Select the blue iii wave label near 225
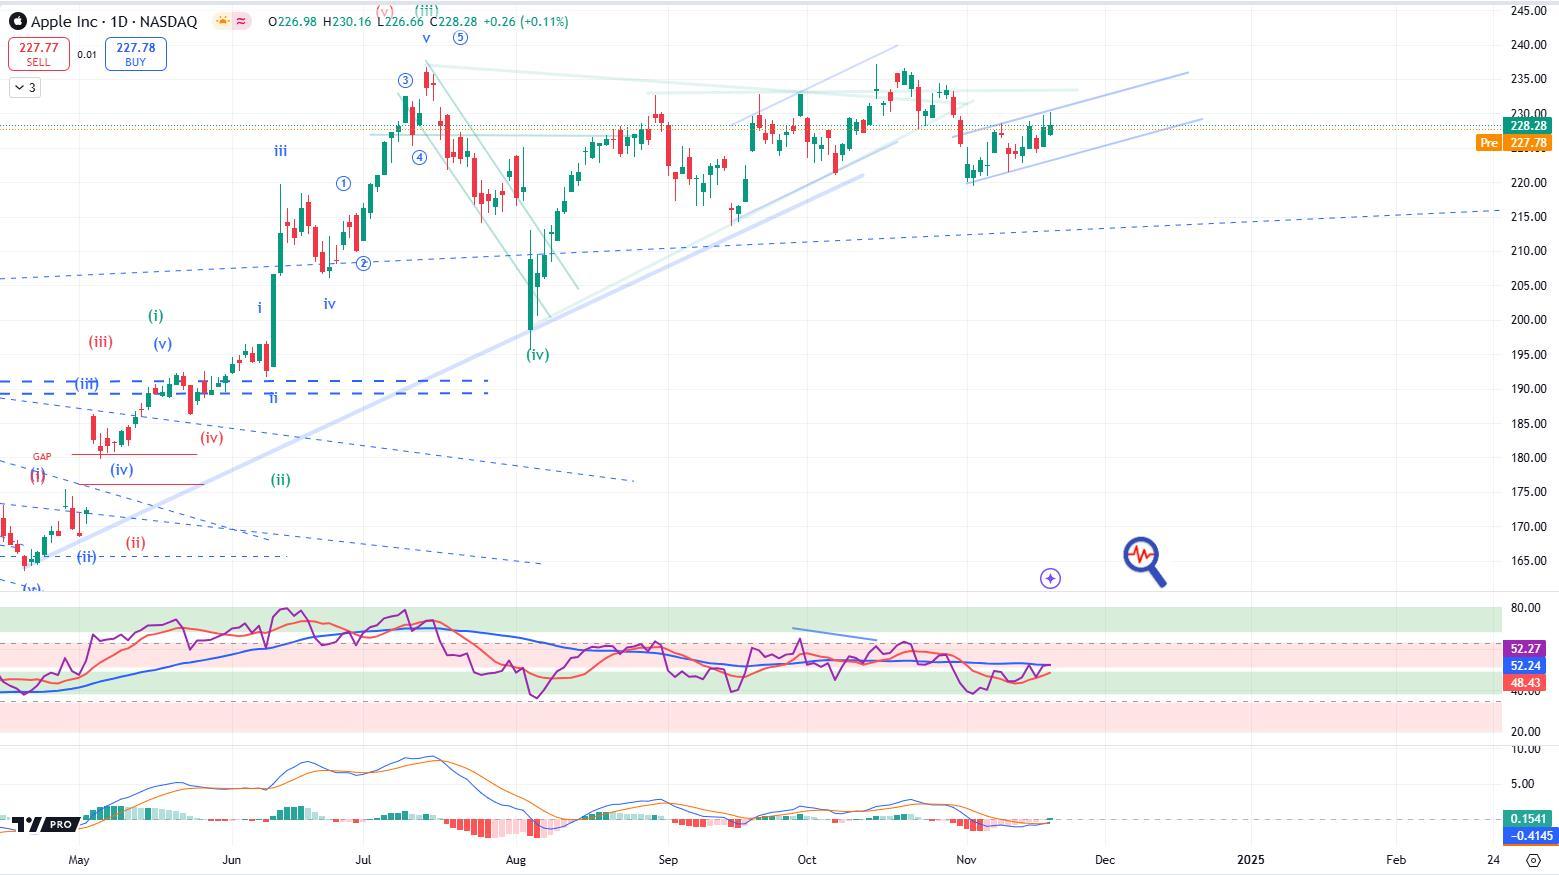 tap(281, 151)
